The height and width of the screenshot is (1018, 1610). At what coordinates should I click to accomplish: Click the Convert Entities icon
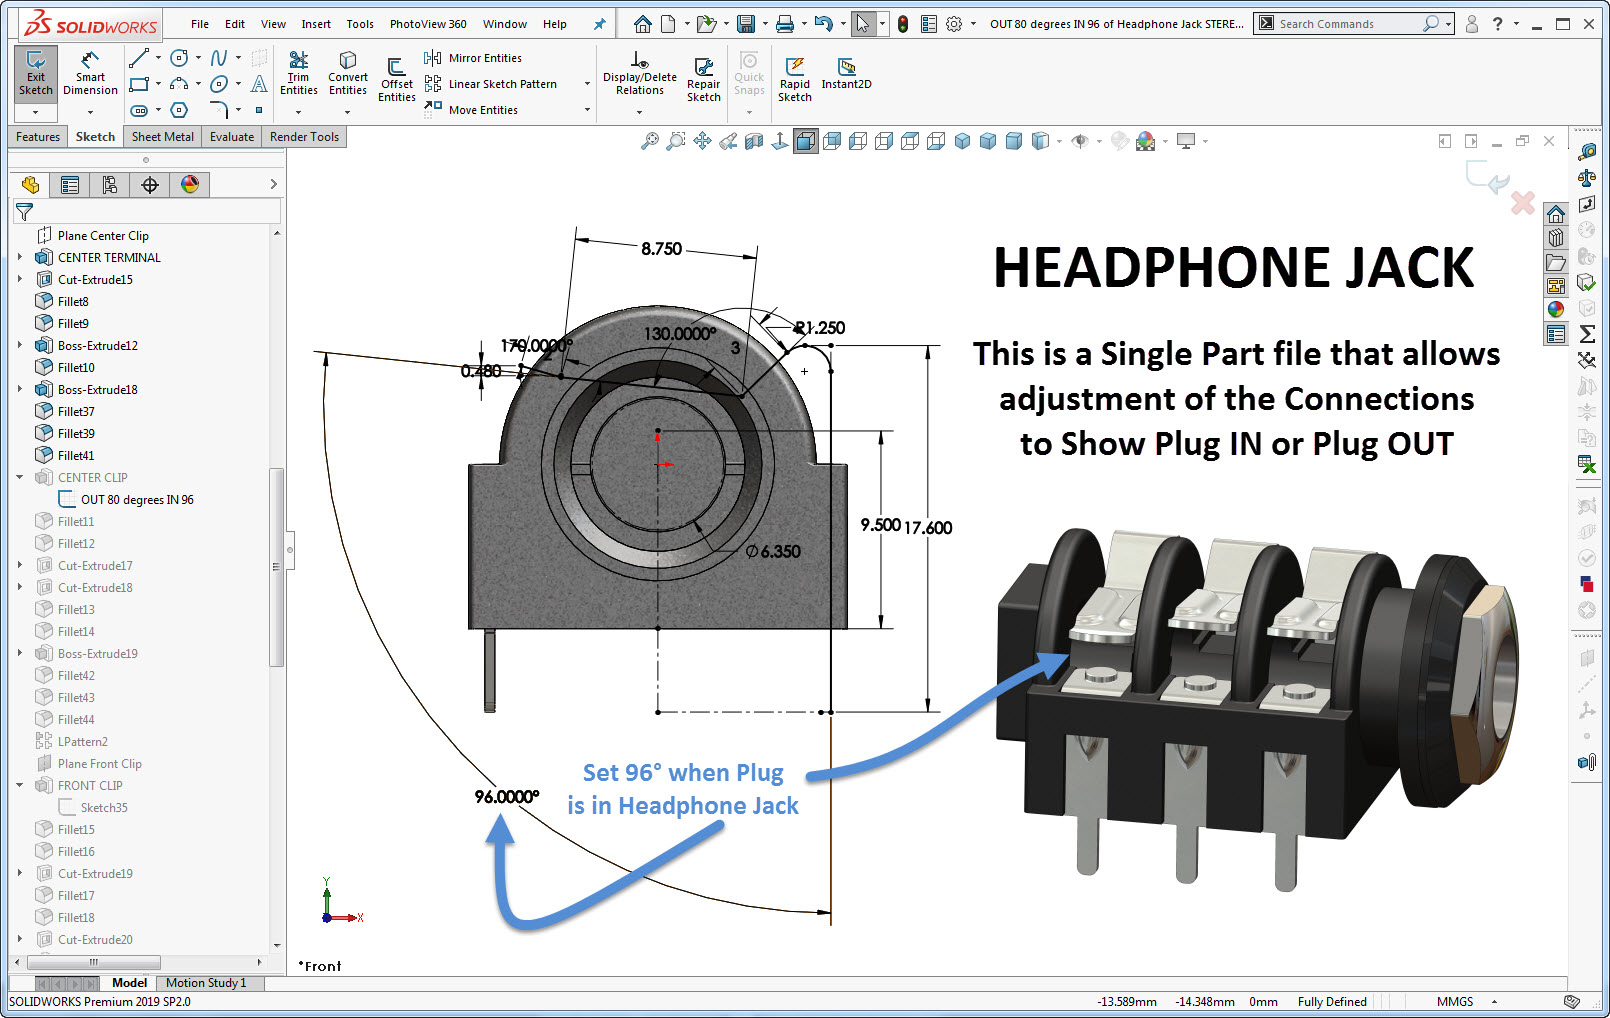pos(347,74)
